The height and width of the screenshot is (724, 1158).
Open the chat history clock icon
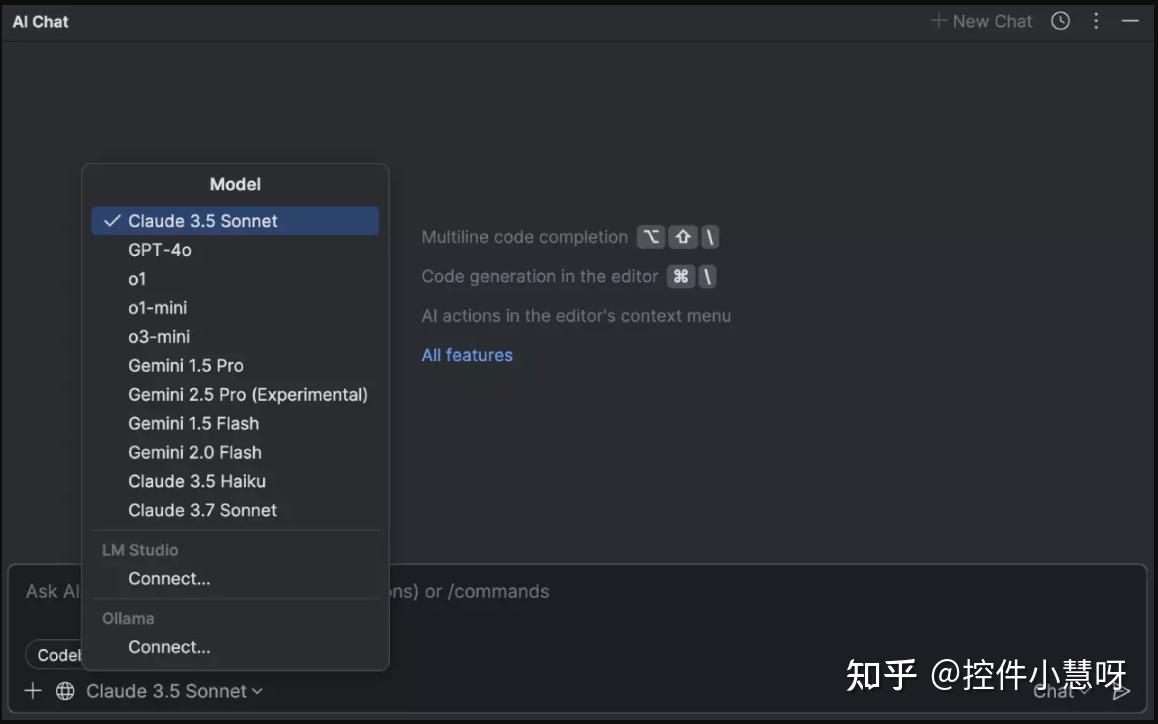point(1060,20)
